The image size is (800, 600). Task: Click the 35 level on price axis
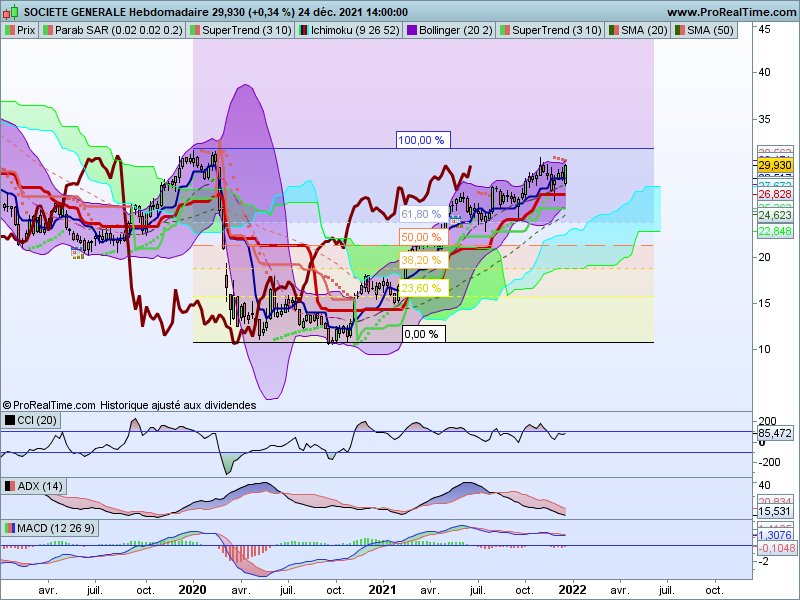tap(764, 119)
